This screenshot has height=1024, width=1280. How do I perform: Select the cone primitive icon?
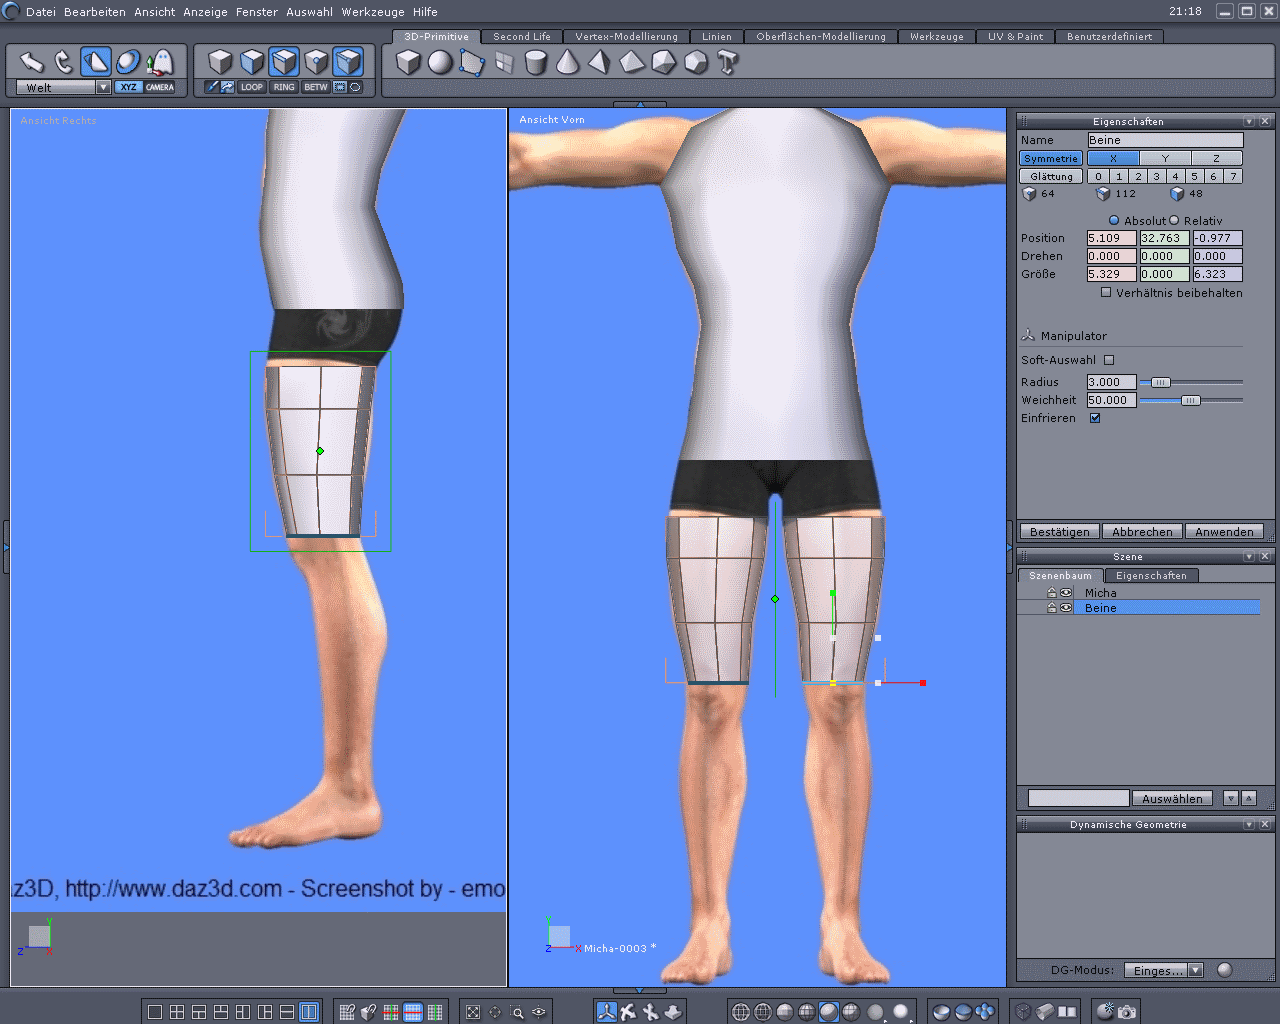568,63
